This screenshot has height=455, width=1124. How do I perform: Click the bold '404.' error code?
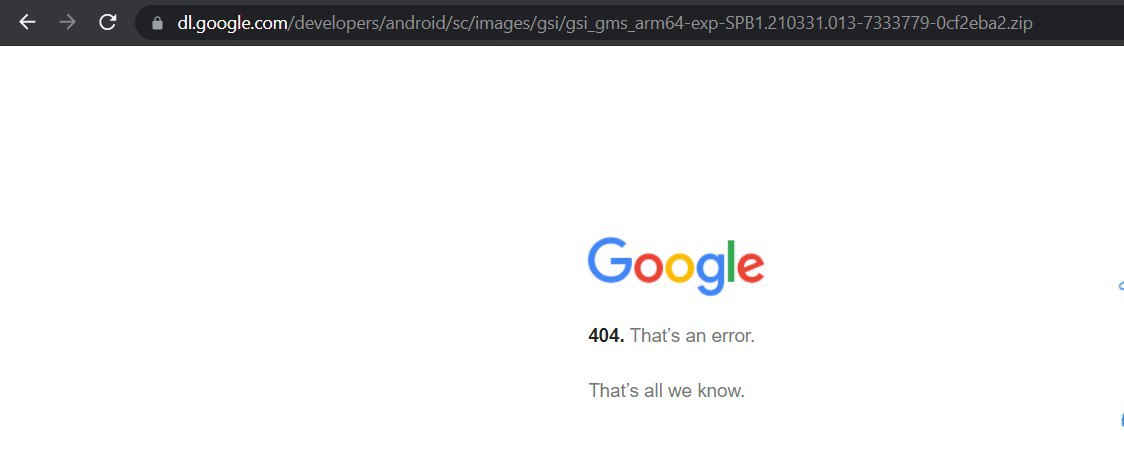606,335
